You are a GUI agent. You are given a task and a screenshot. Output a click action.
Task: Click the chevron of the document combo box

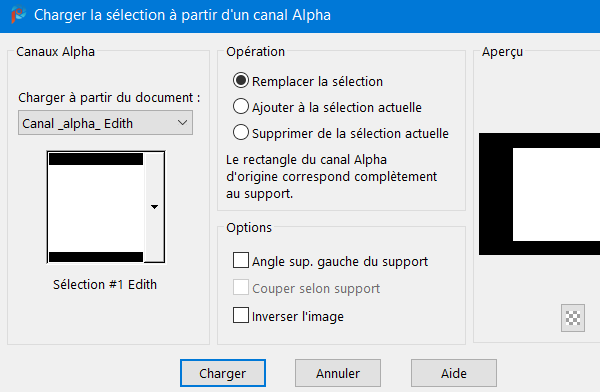(183, 123)
